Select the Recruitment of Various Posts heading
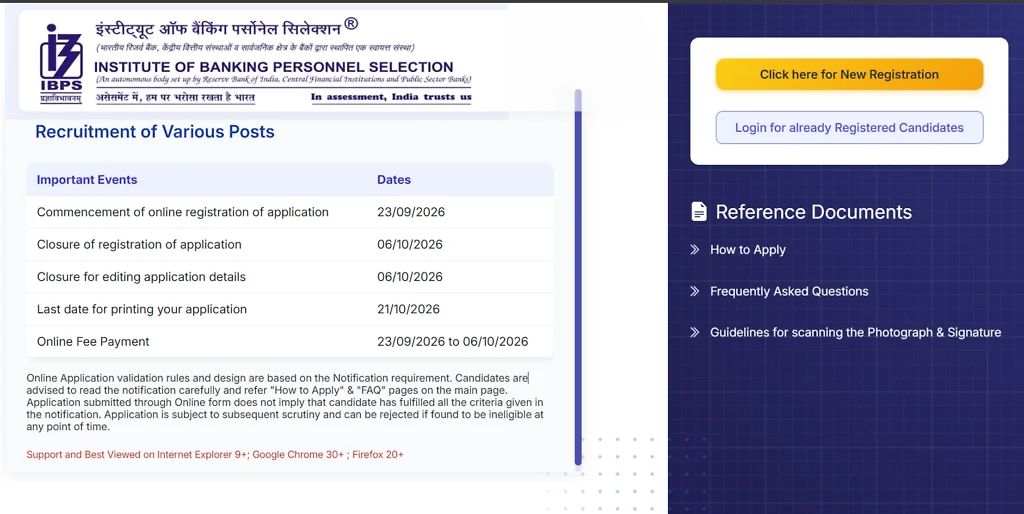 (x=155, y=132)
